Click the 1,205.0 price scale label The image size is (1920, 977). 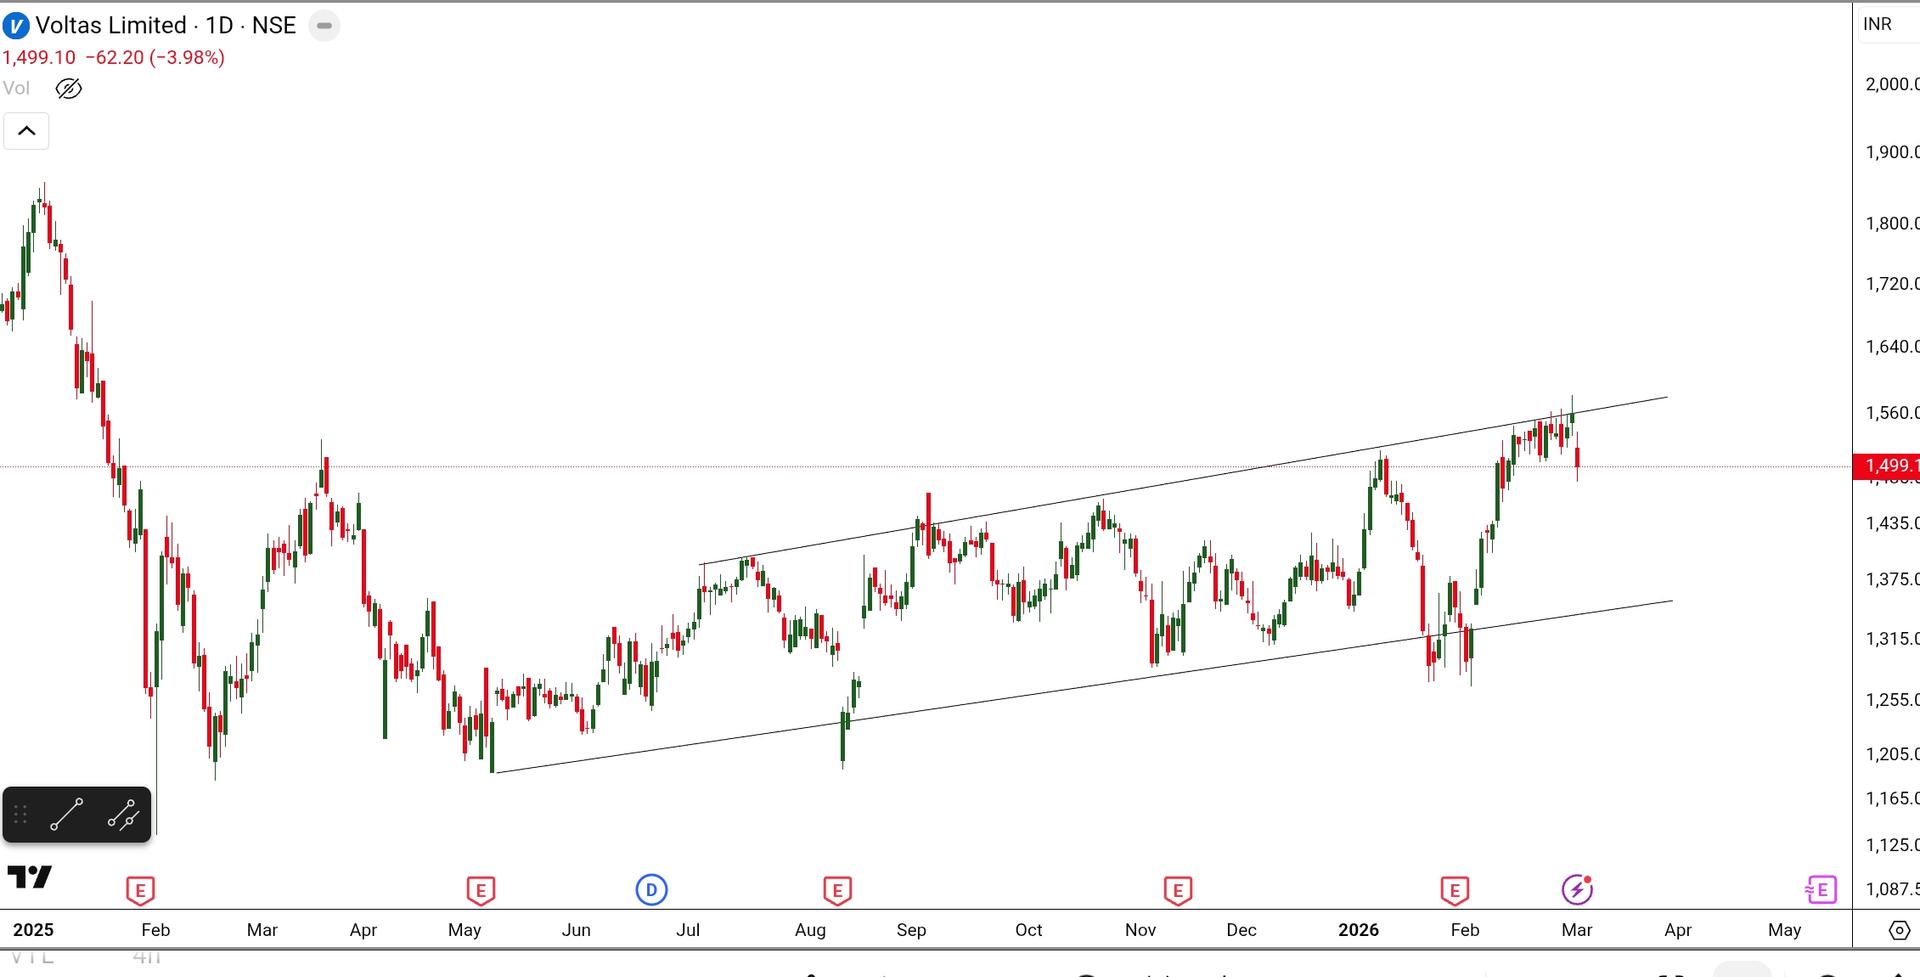click(x=1892, y=754)
